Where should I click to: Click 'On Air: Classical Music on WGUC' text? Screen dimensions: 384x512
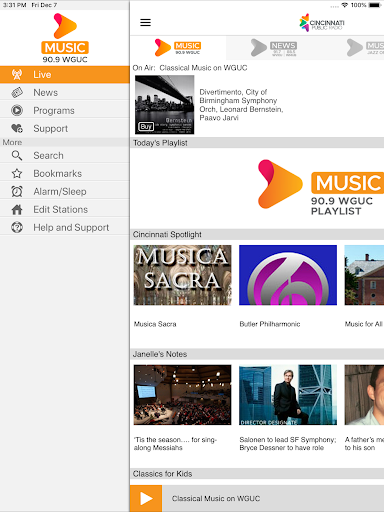(190, 68)
